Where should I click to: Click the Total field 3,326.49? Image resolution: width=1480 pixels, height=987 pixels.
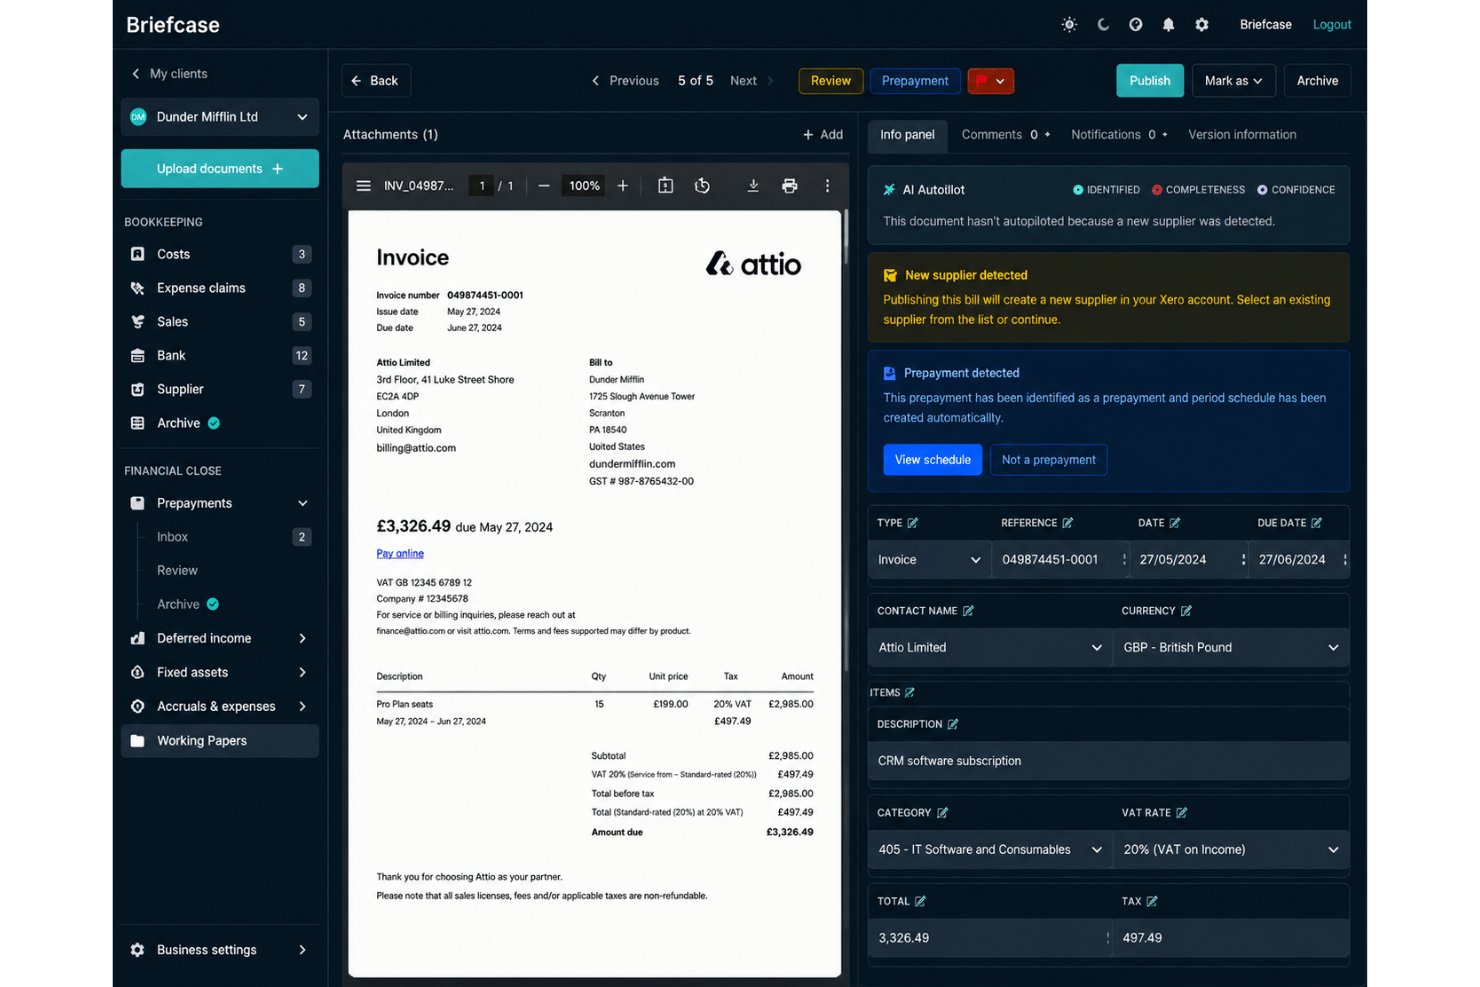[x=990, y=939]
